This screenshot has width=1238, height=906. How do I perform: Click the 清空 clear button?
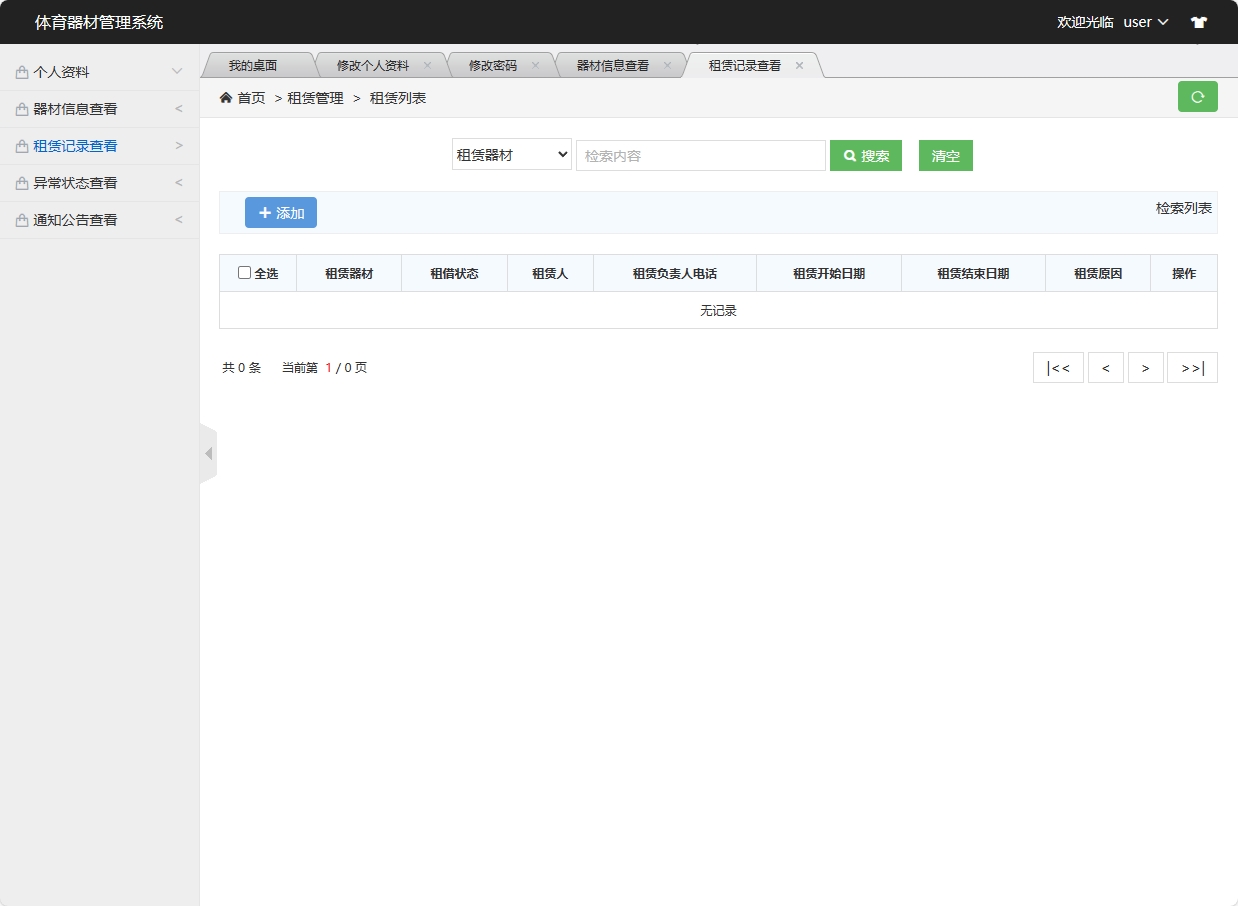coord(945,155)
